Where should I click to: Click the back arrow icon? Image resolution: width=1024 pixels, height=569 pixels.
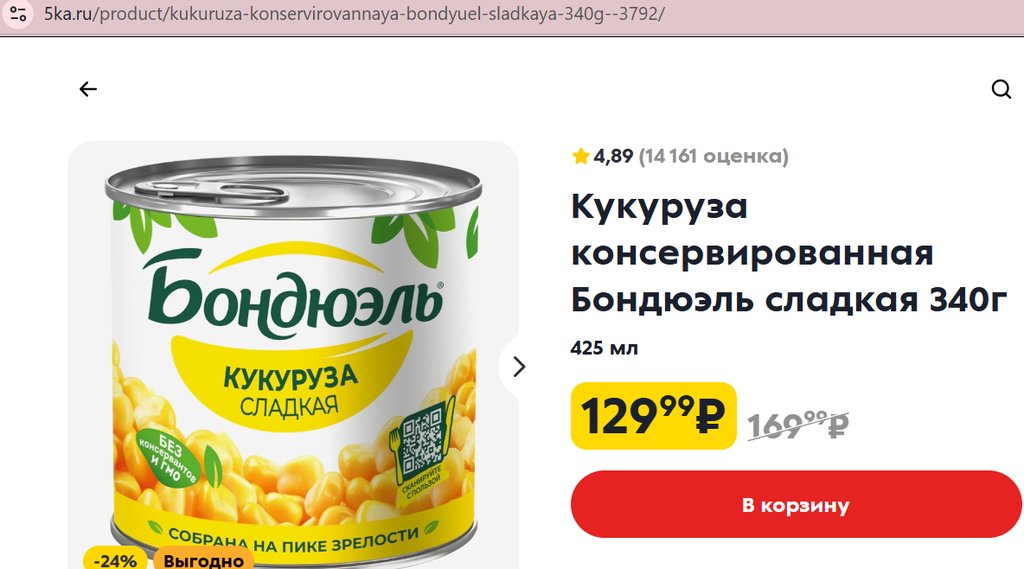tap(88, 89)
